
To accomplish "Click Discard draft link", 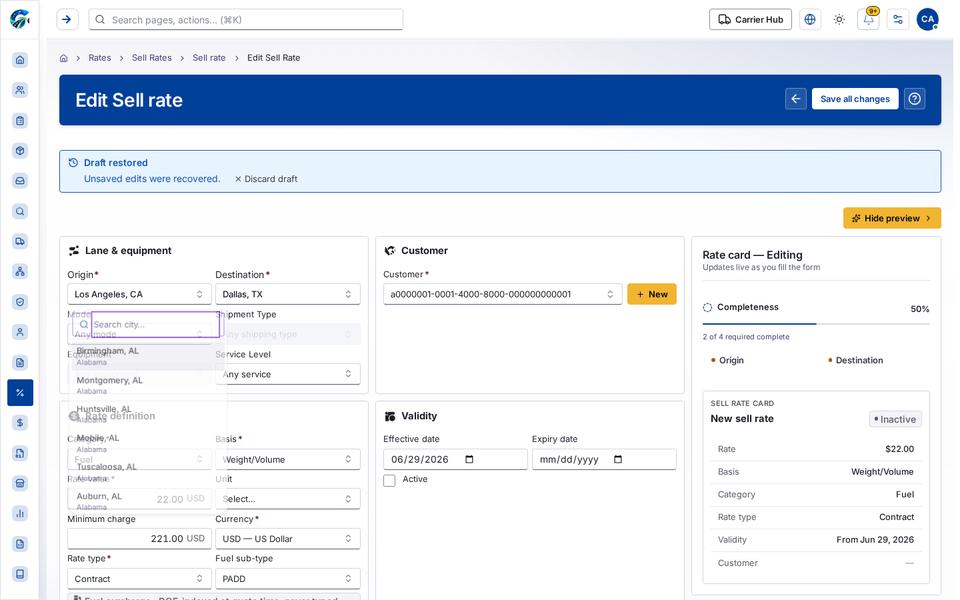I will coord(266,179).
